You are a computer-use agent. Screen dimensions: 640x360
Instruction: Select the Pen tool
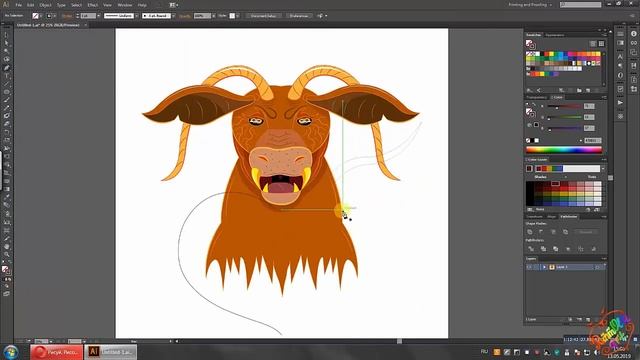click(x=7, y=68)
